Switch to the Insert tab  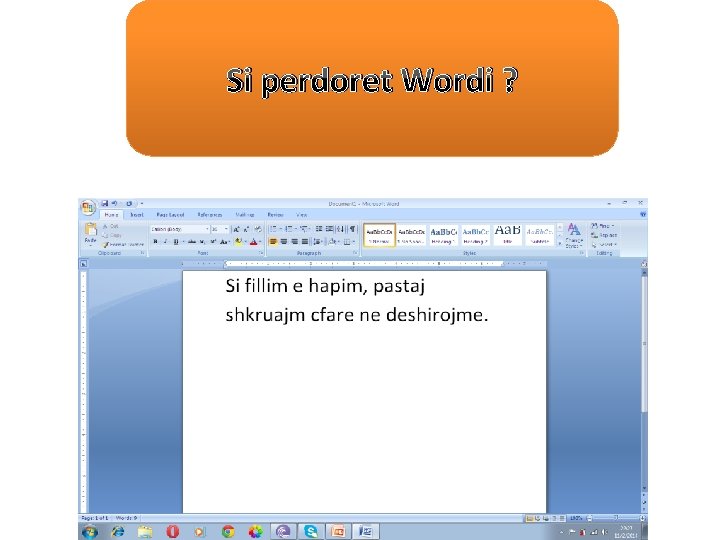point(137,214)
